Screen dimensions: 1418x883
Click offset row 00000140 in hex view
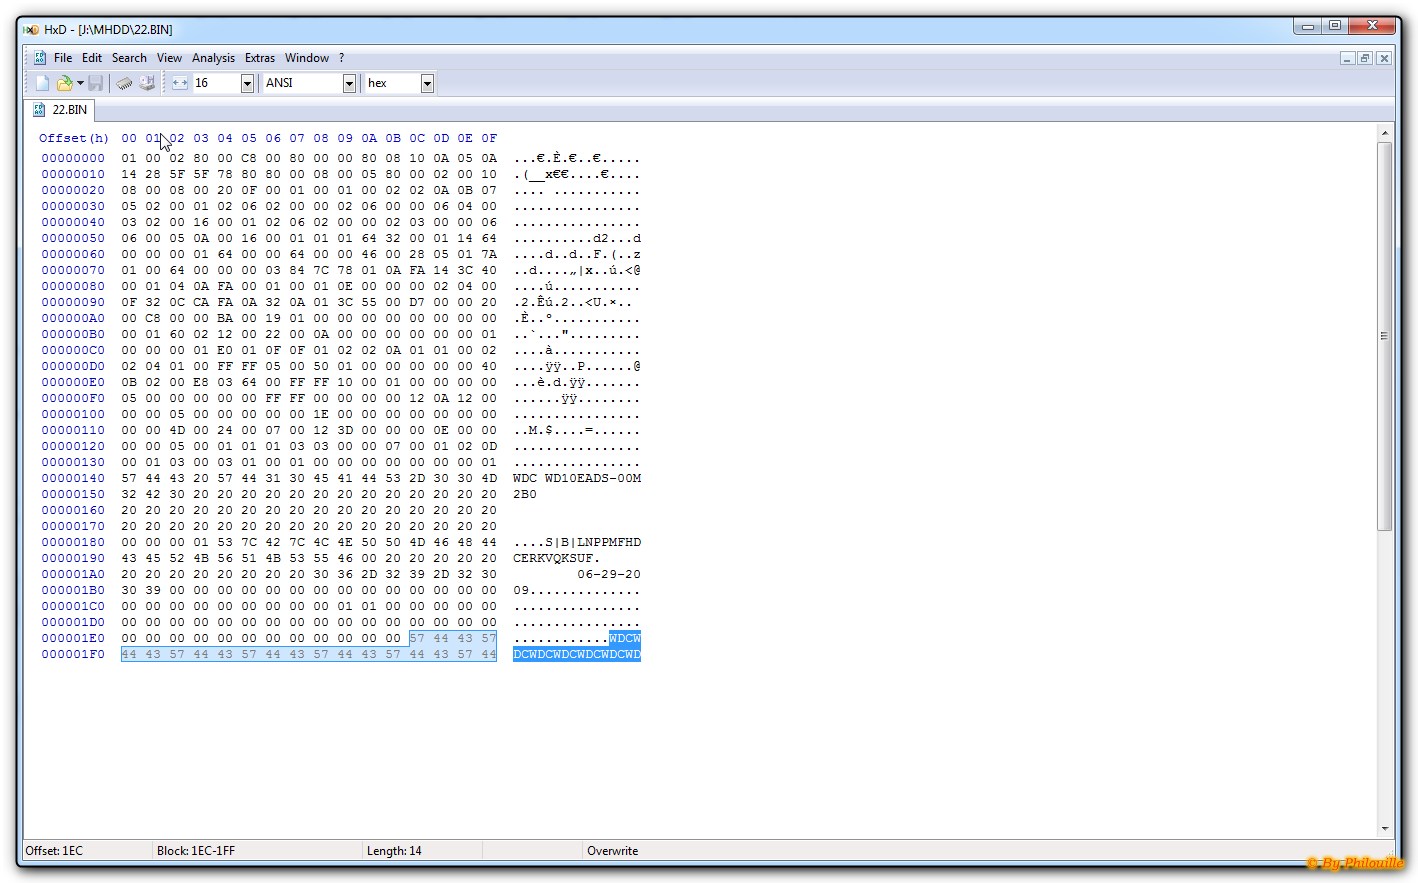[73, 478]
